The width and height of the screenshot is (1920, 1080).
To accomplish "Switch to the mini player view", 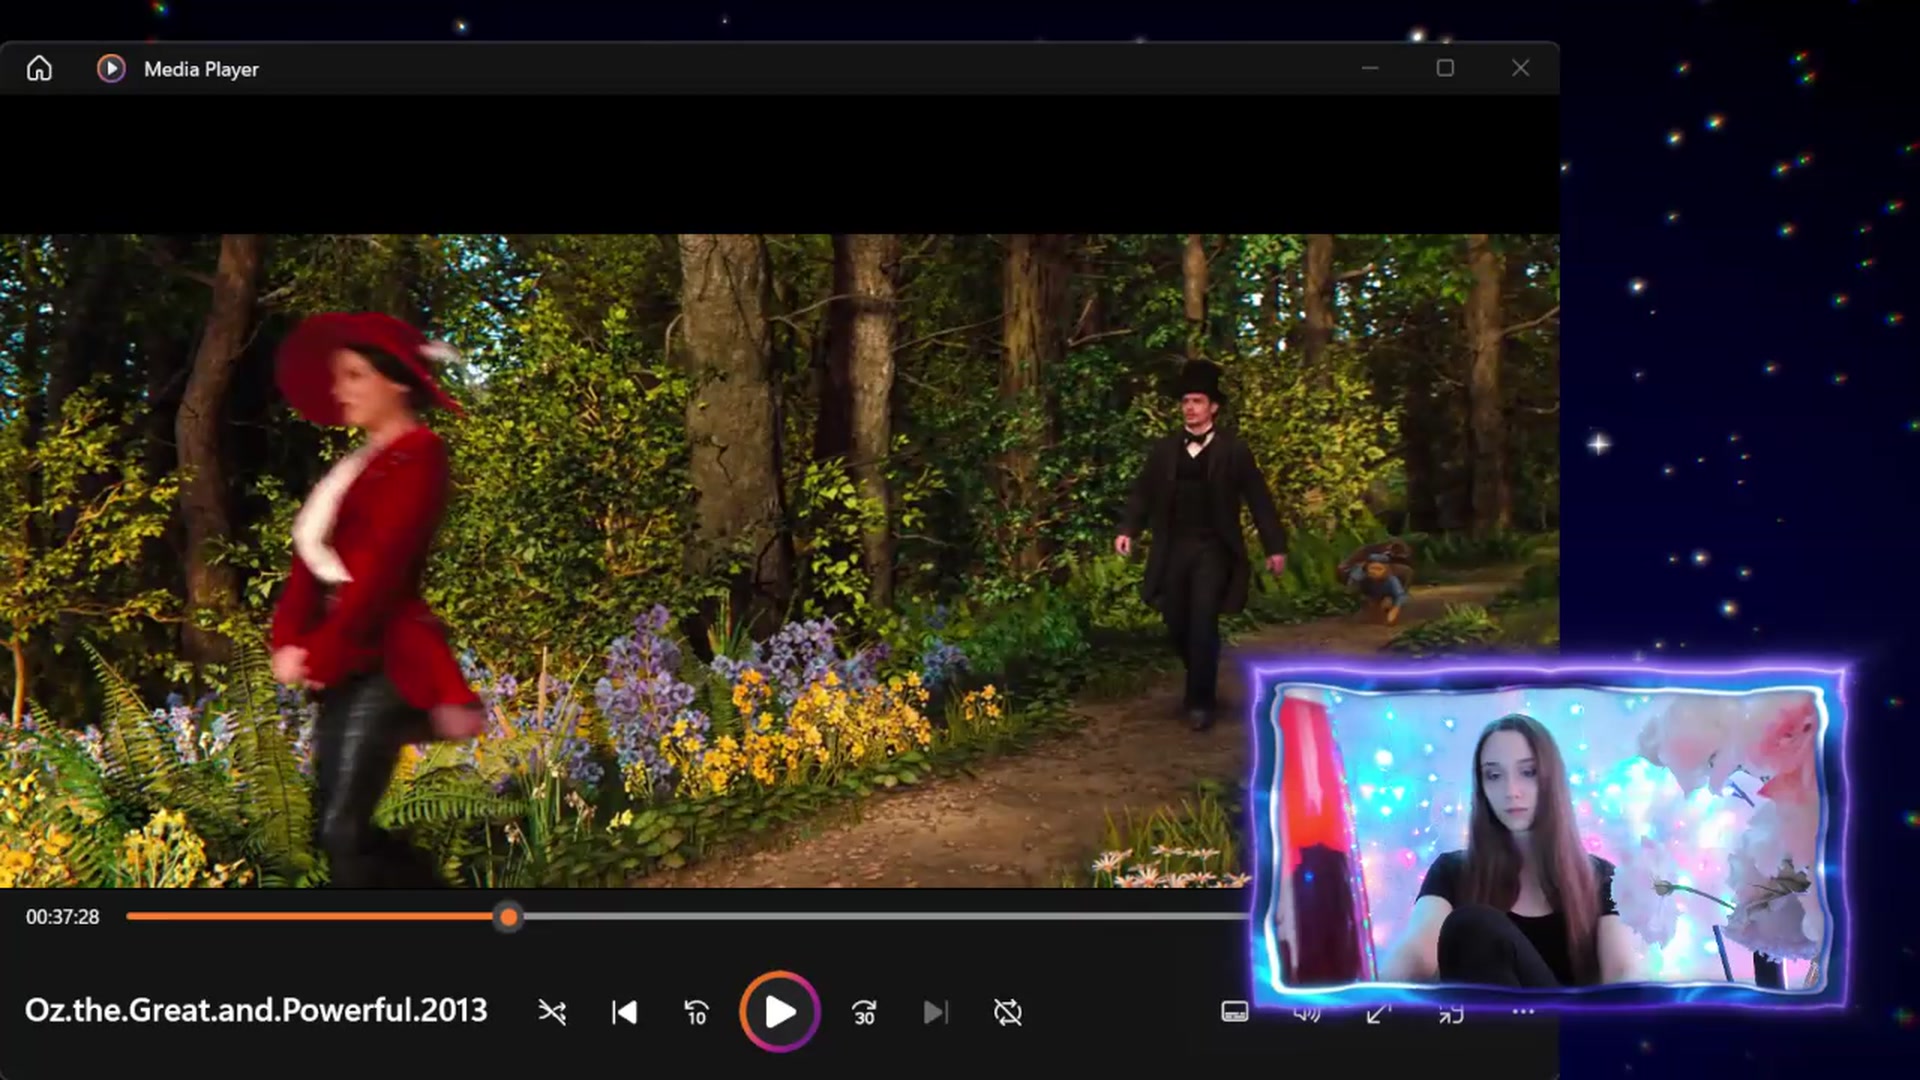I will coord(1451,1015).
